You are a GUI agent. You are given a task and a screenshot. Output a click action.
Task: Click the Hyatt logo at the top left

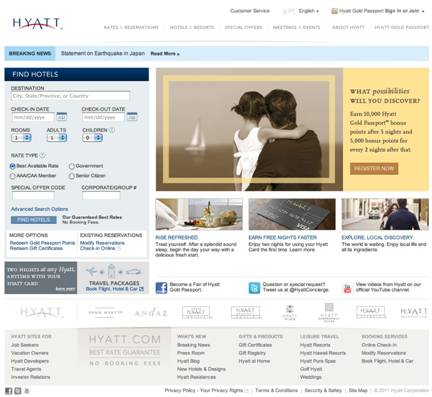pyautogui.click(x=37, y=23)
